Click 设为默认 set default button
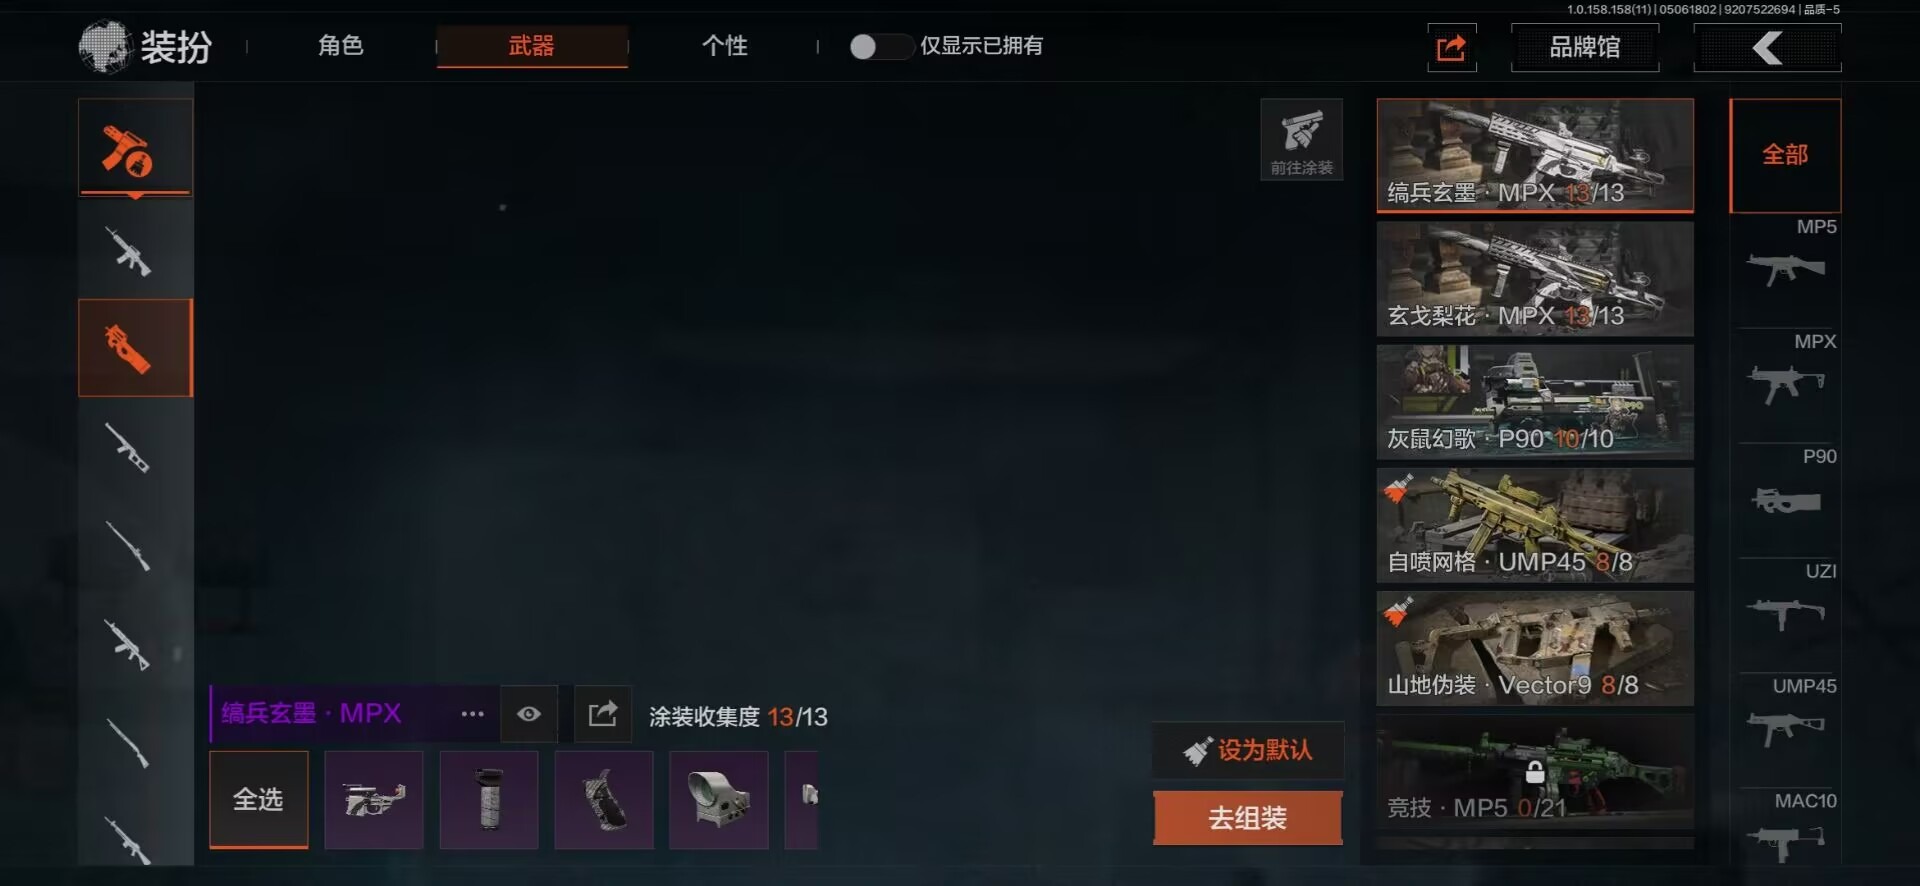1920x886 pixels. pos(1248,750)
